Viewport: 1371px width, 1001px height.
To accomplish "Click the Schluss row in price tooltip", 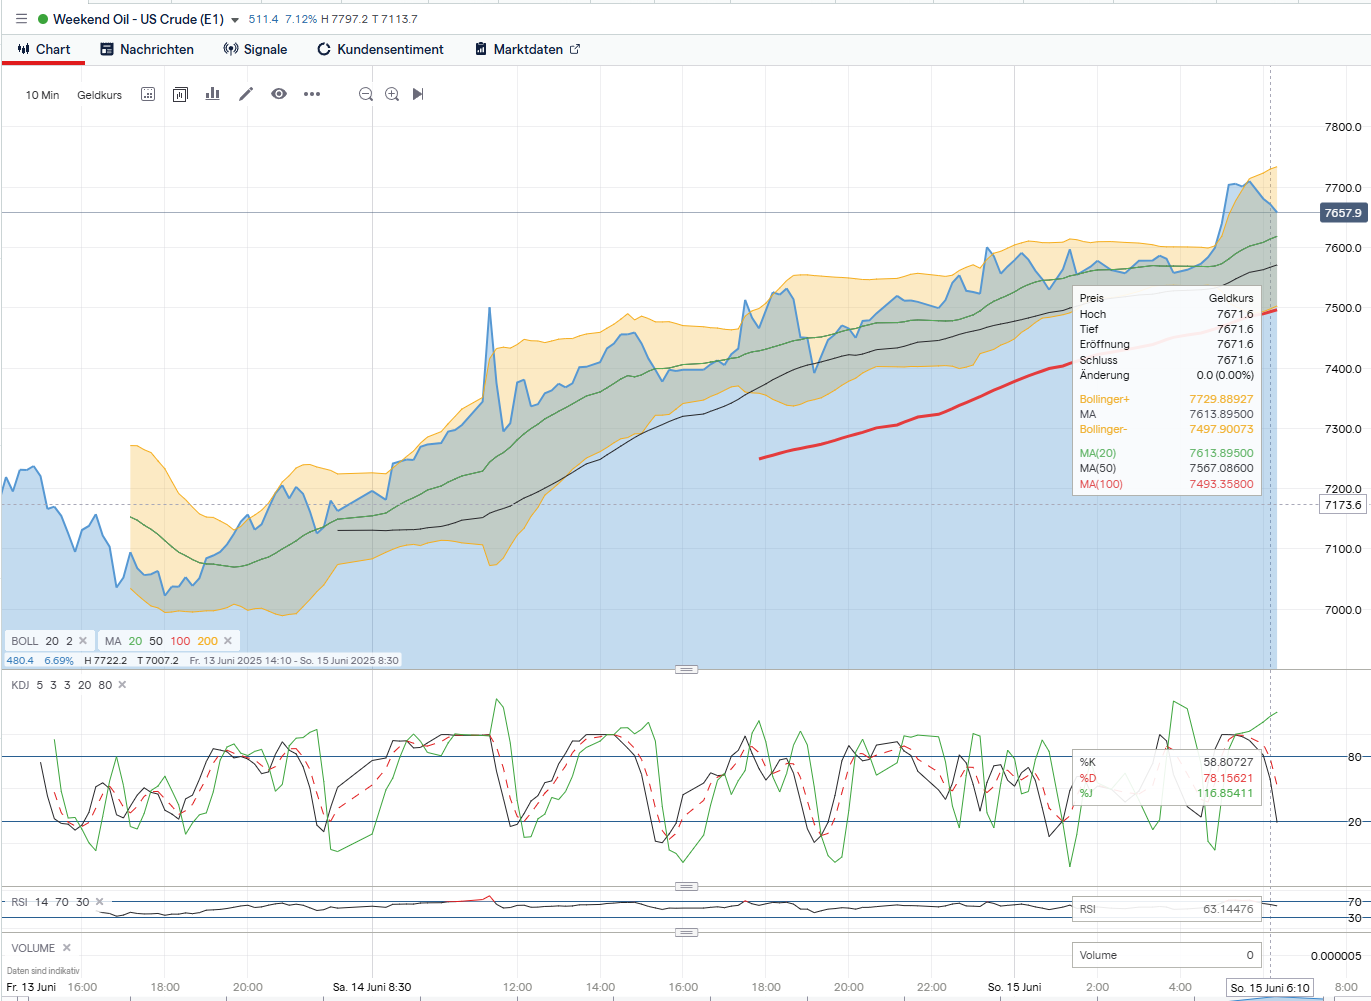I will click(1166, 360).
